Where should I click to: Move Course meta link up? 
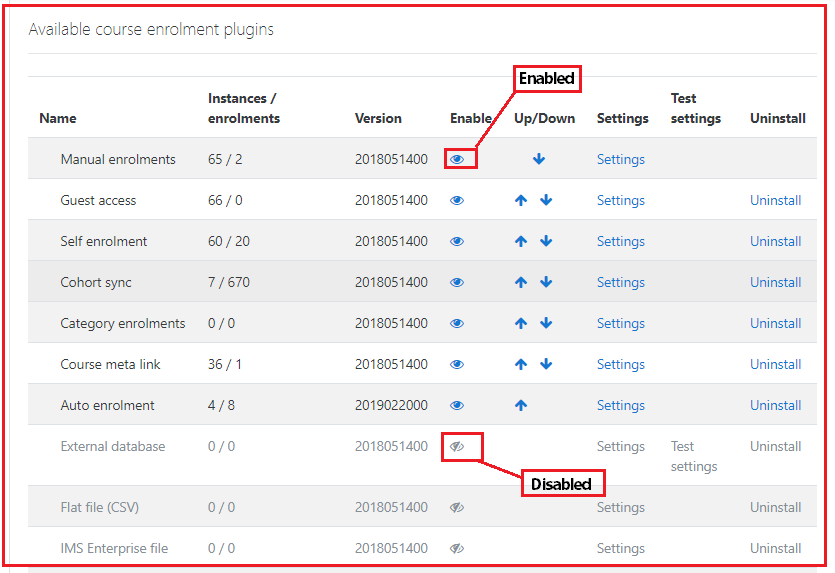[521, 364]
